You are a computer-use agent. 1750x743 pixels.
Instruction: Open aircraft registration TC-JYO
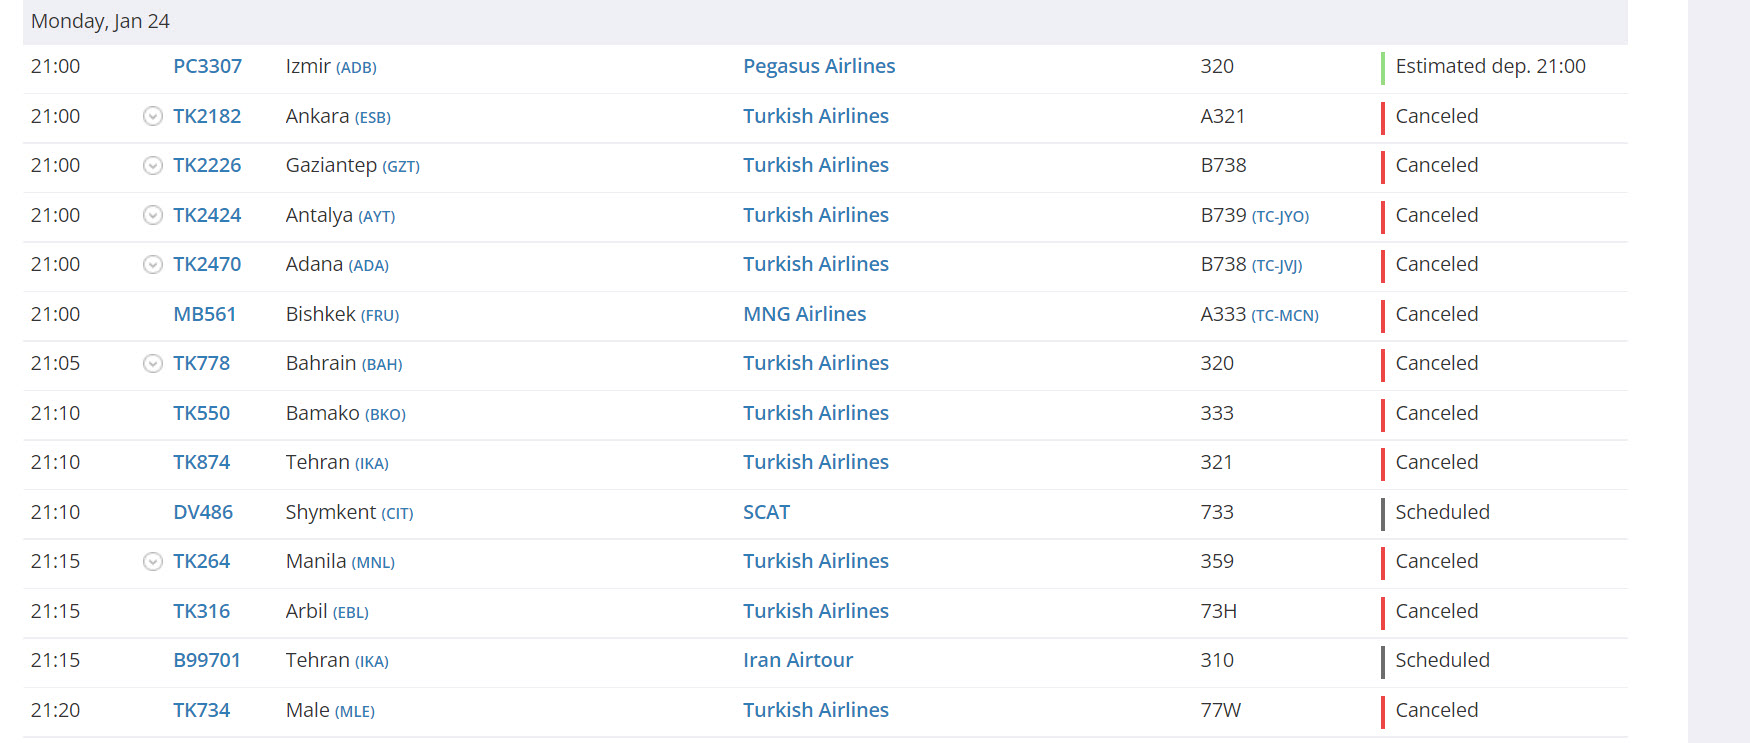(x=1280, y=217)
